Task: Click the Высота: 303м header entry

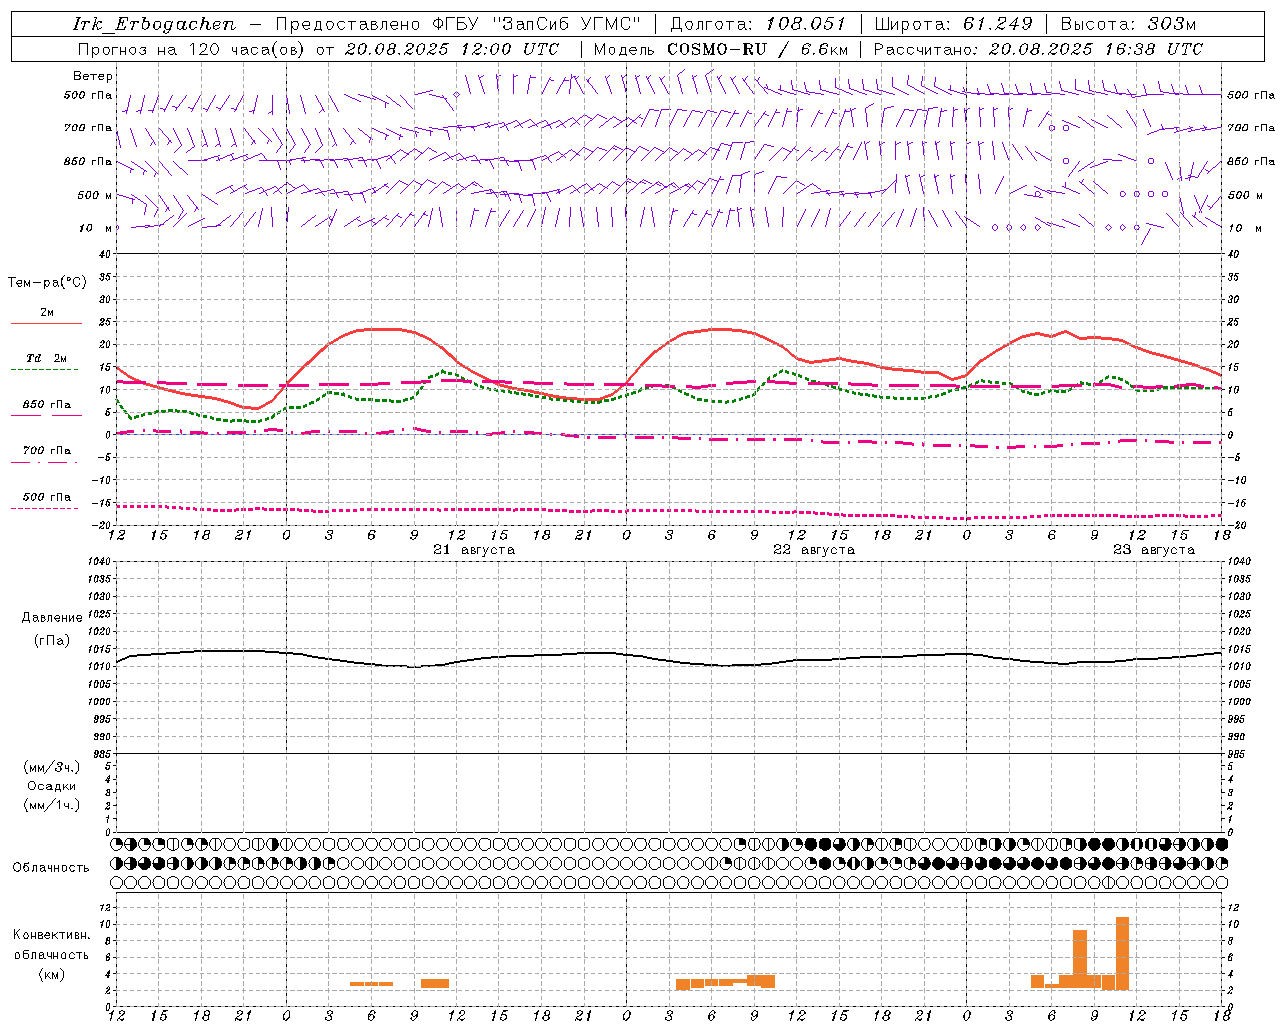Action: click(1128, 24)
